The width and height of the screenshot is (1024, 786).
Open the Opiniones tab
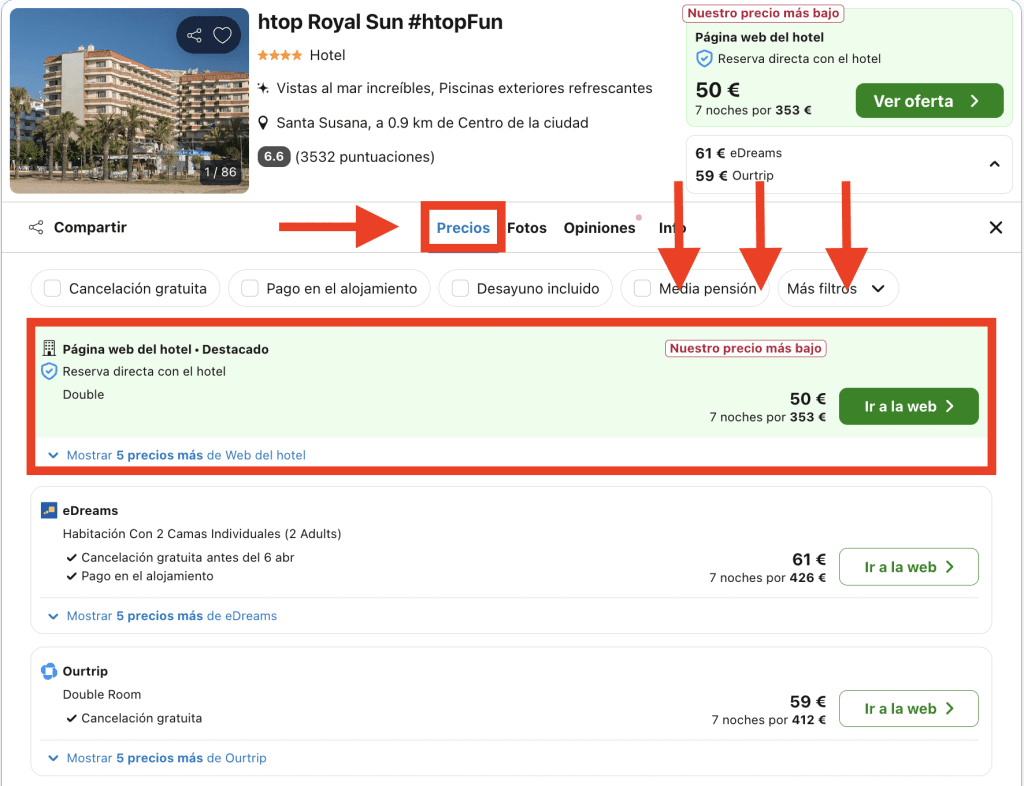coord(599,228)
